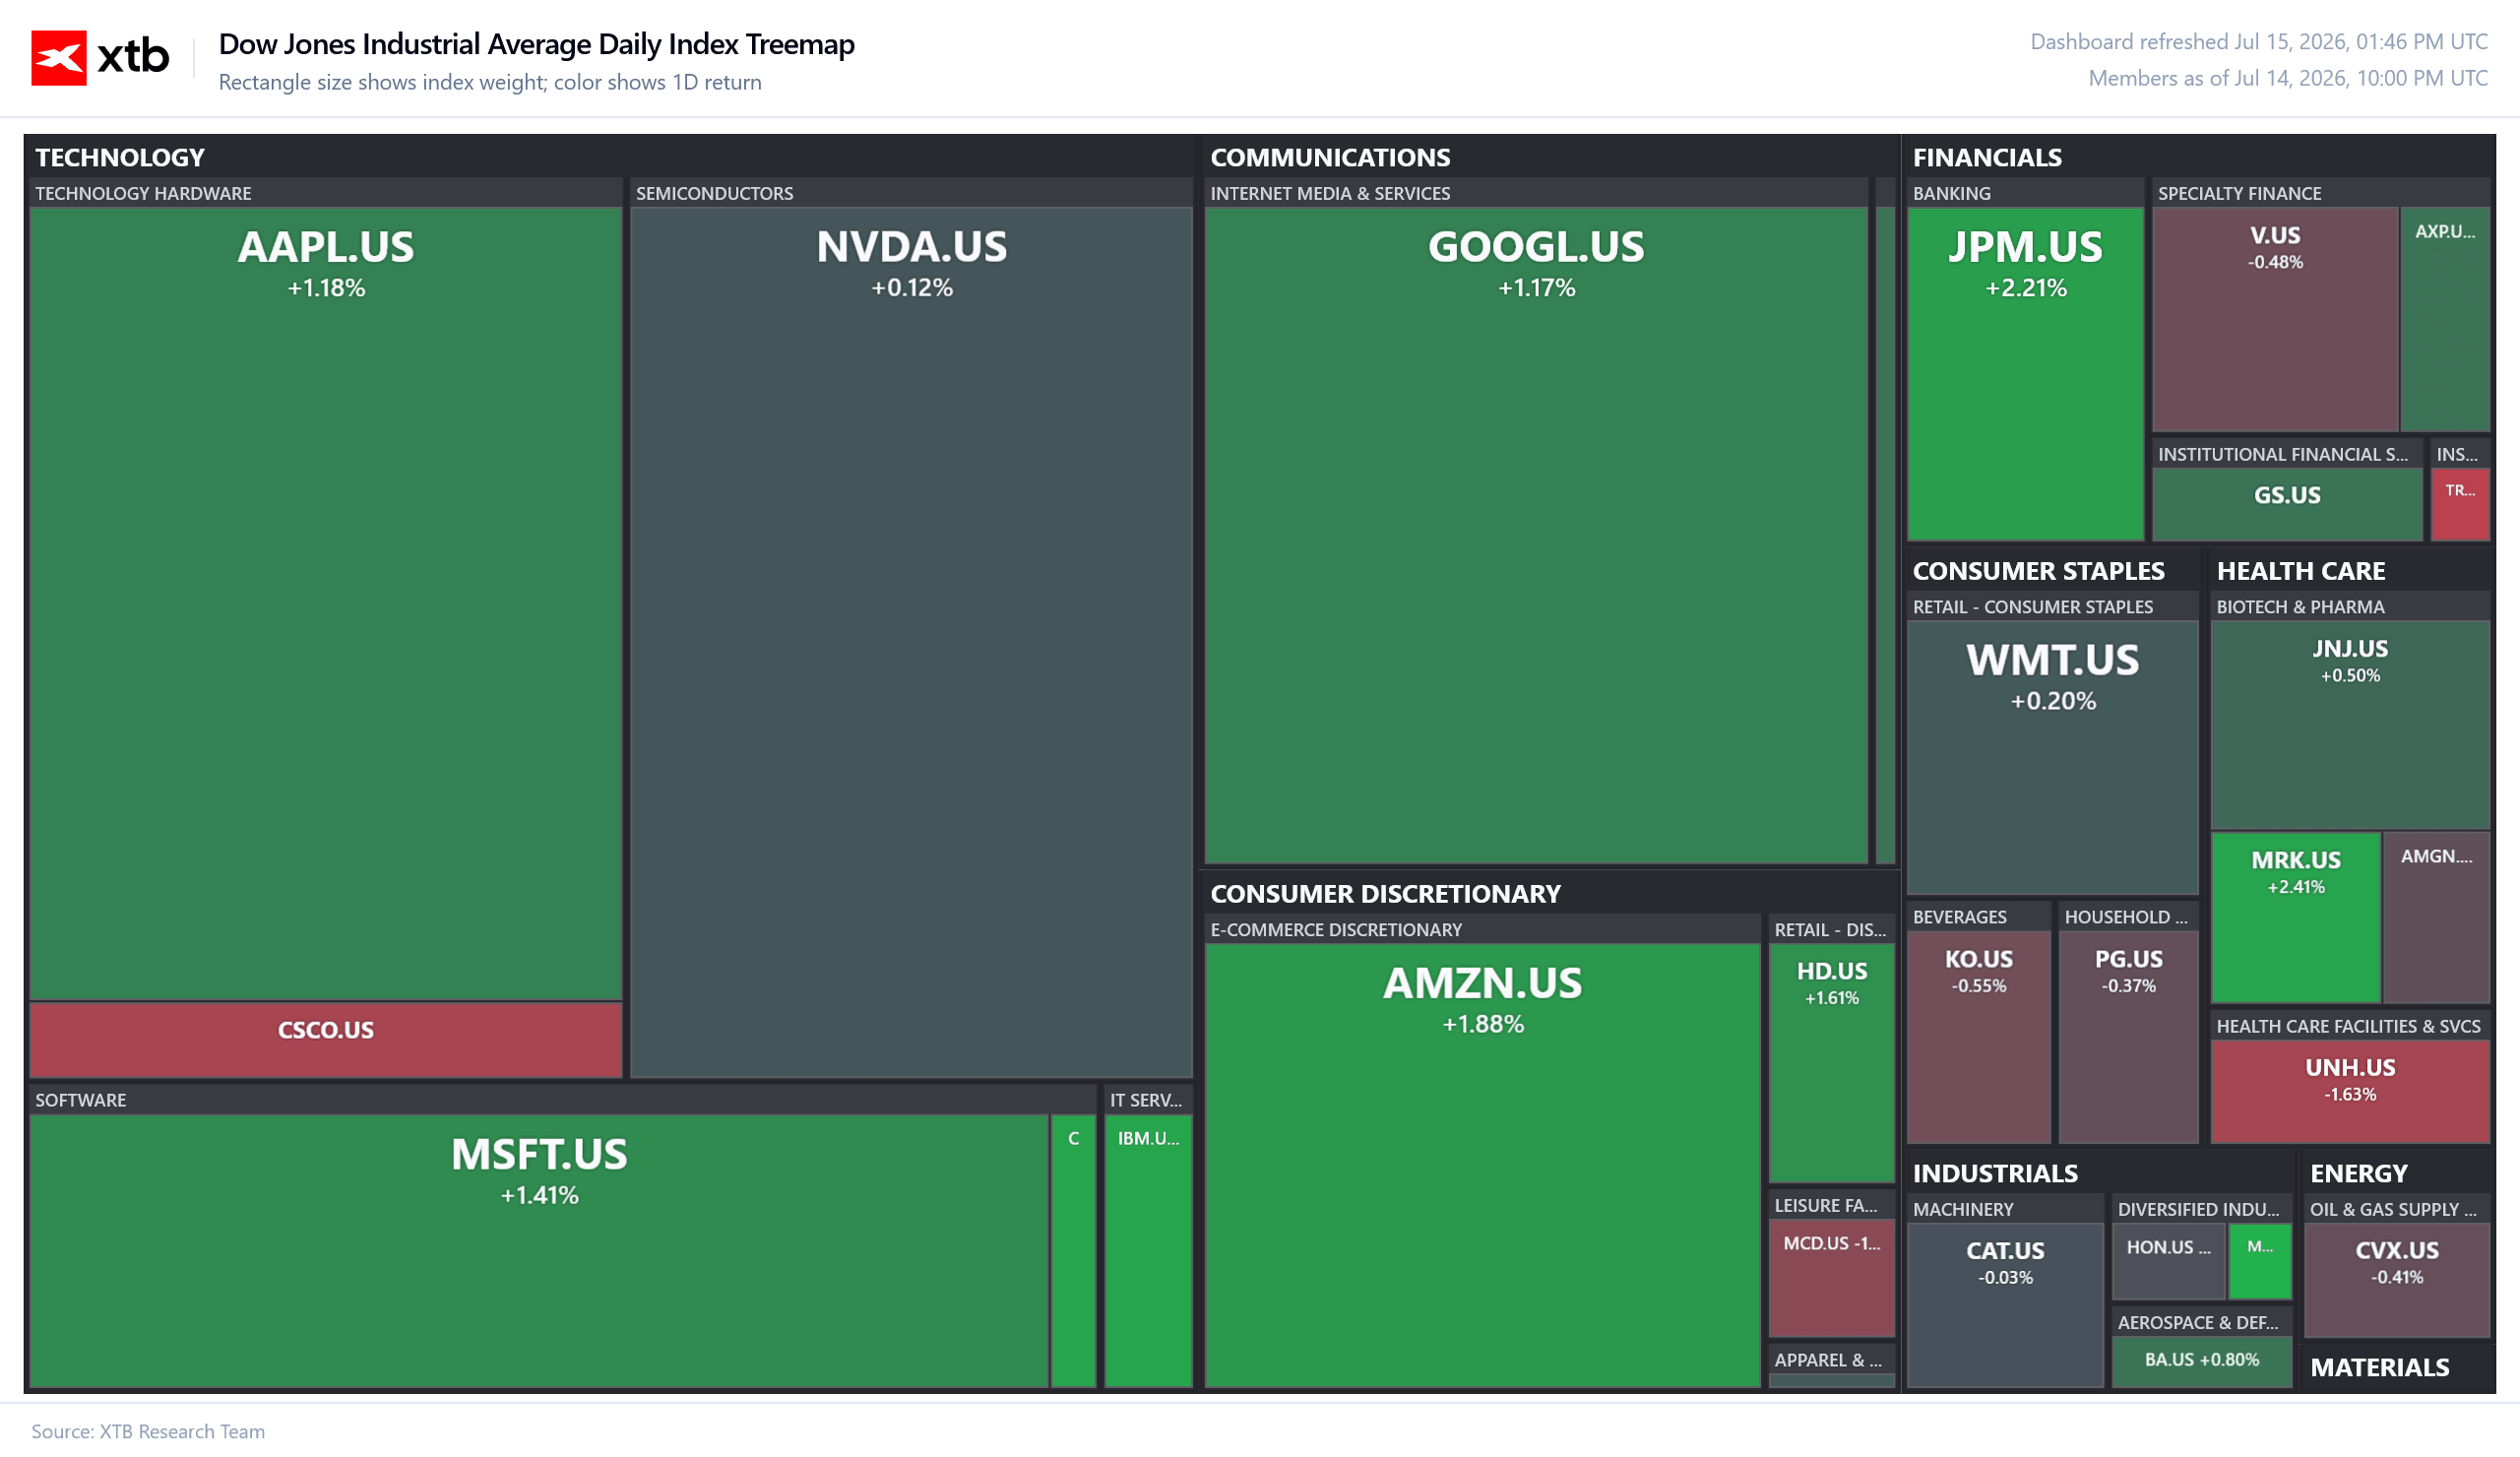
Task: Click the TECHNOLOGY sector header
Action: (120, 157)
